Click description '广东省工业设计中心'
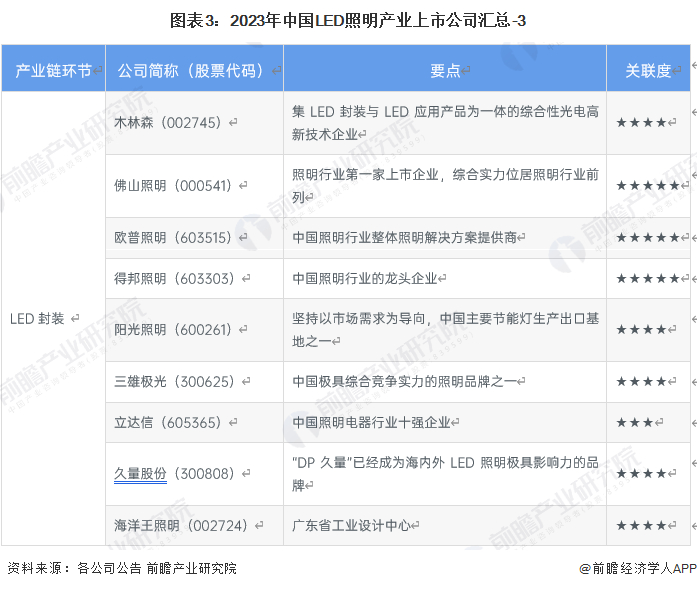 tap(352, 525)
